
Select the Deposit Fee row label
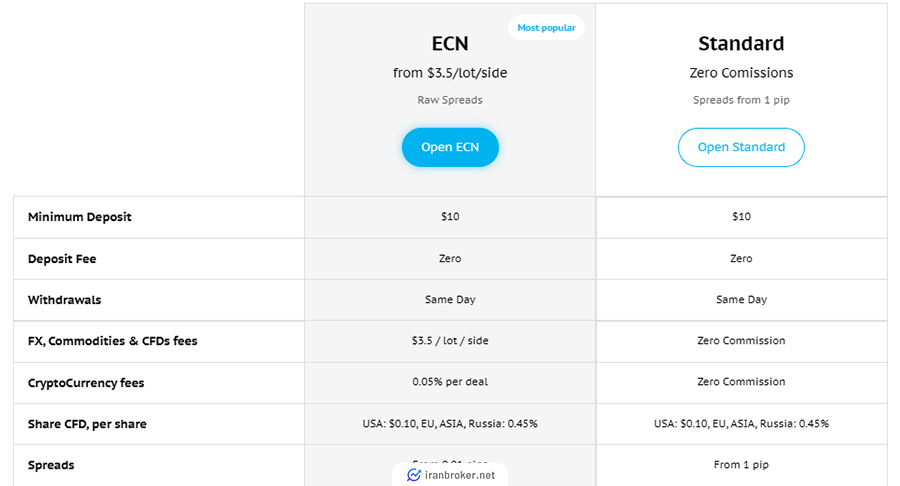tap(62, 259)
